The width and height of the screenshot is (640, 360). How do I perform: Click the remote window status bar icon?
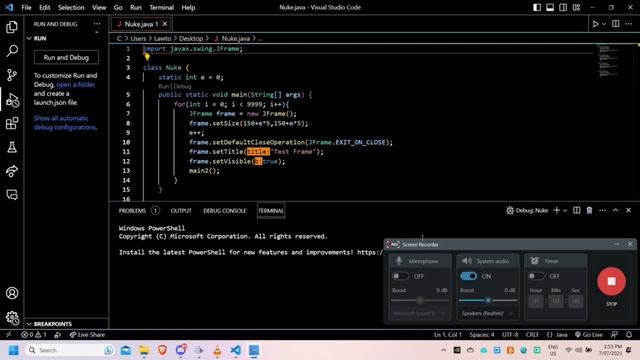[8, 335]
